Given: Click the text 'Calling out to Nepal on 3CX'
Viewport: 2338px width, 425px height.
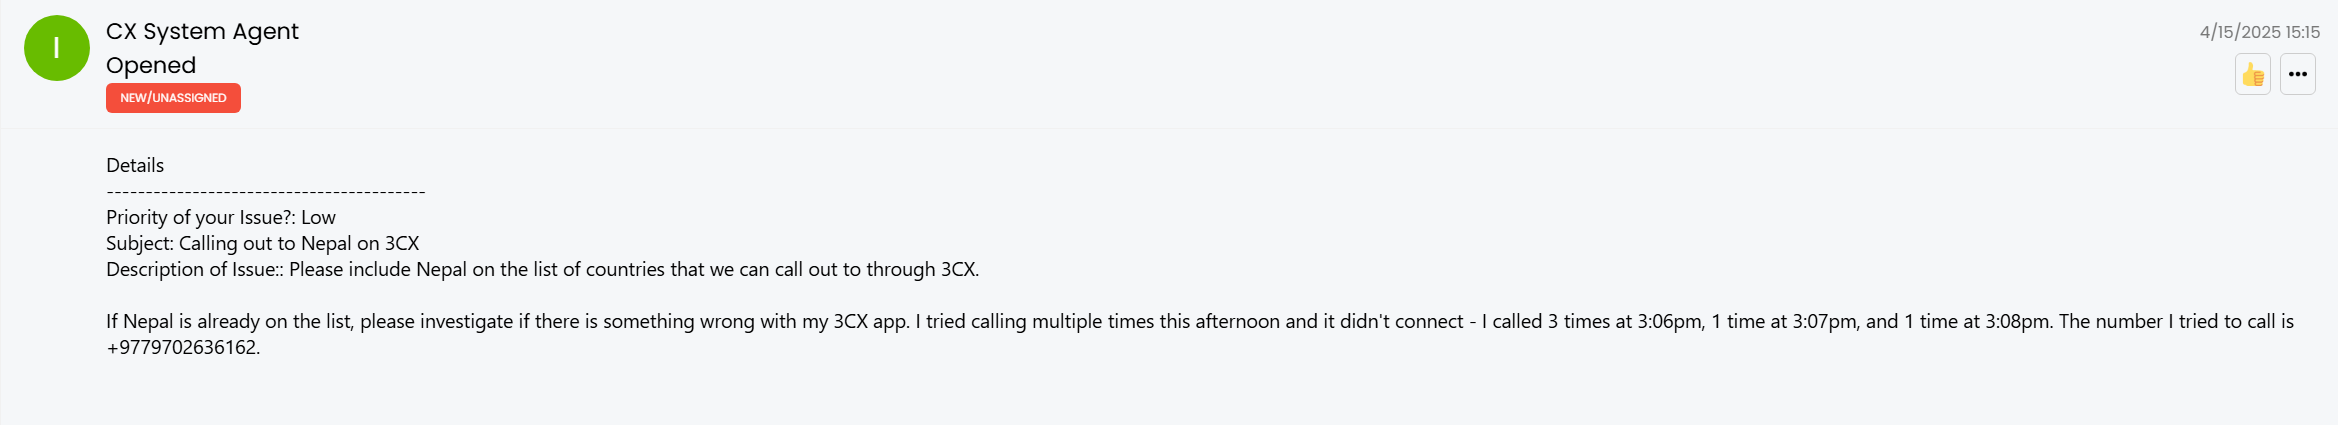Looking at the screenshot, I should coord(299,243).
